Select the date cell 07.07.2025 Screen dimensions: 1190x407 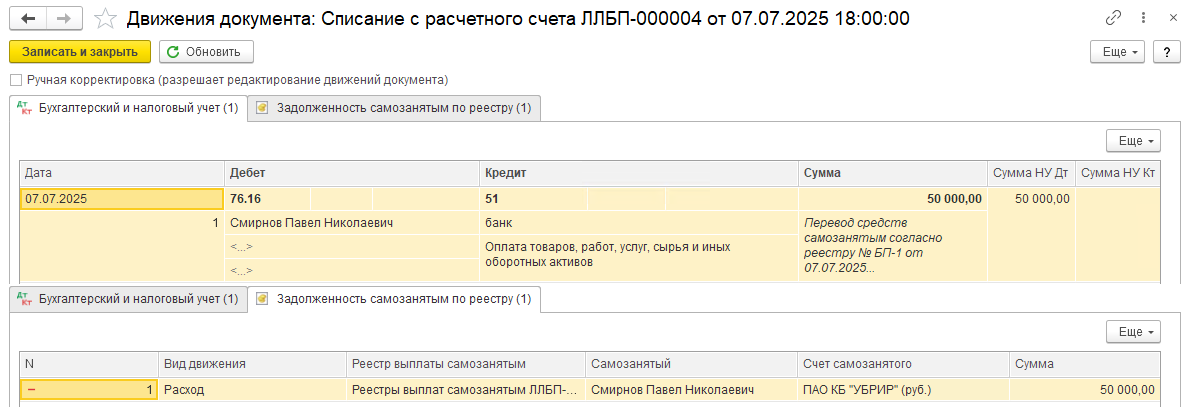(x=121, y=199)
